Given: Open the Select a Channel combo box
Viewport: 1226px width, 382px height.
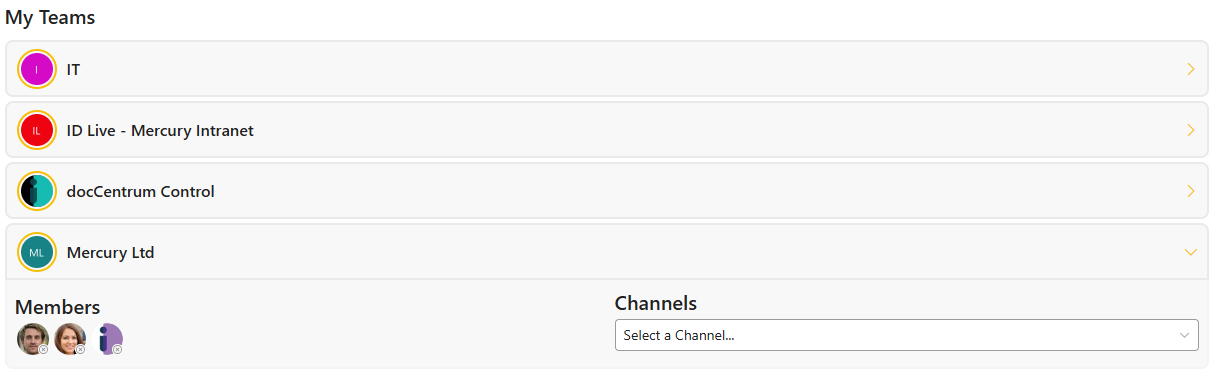Looking at the screenshot, I should click(906, 335).
